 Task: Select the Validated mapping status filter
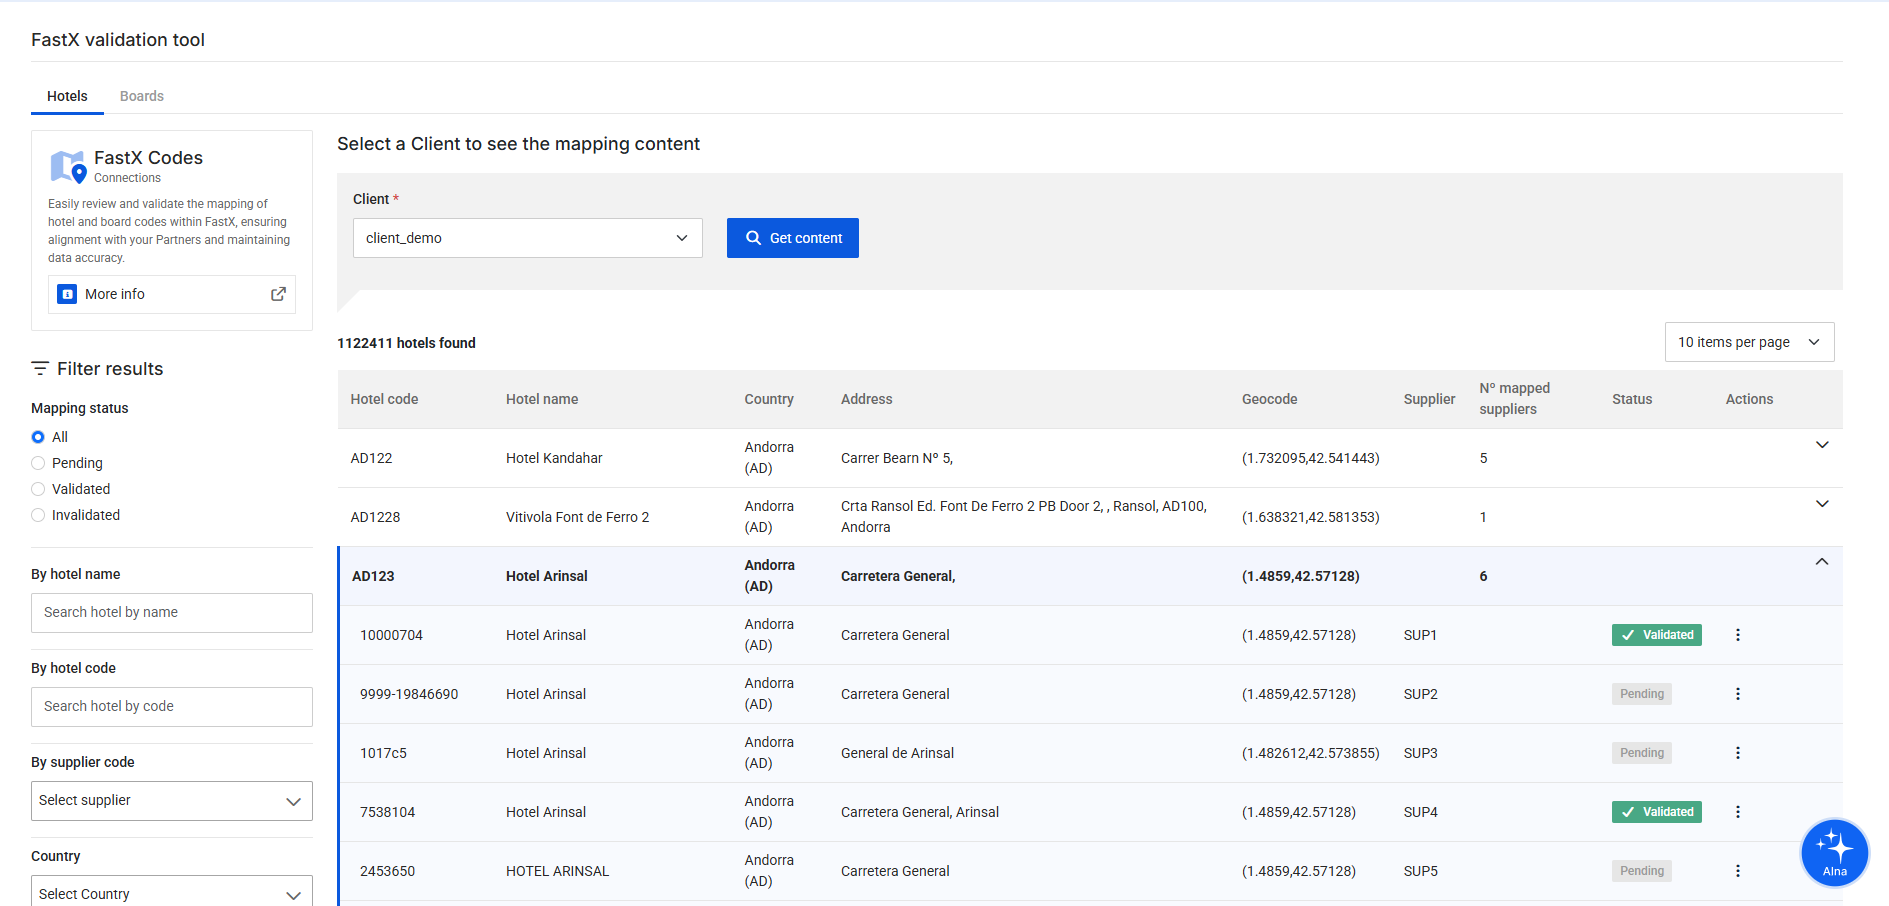point(38,489)
